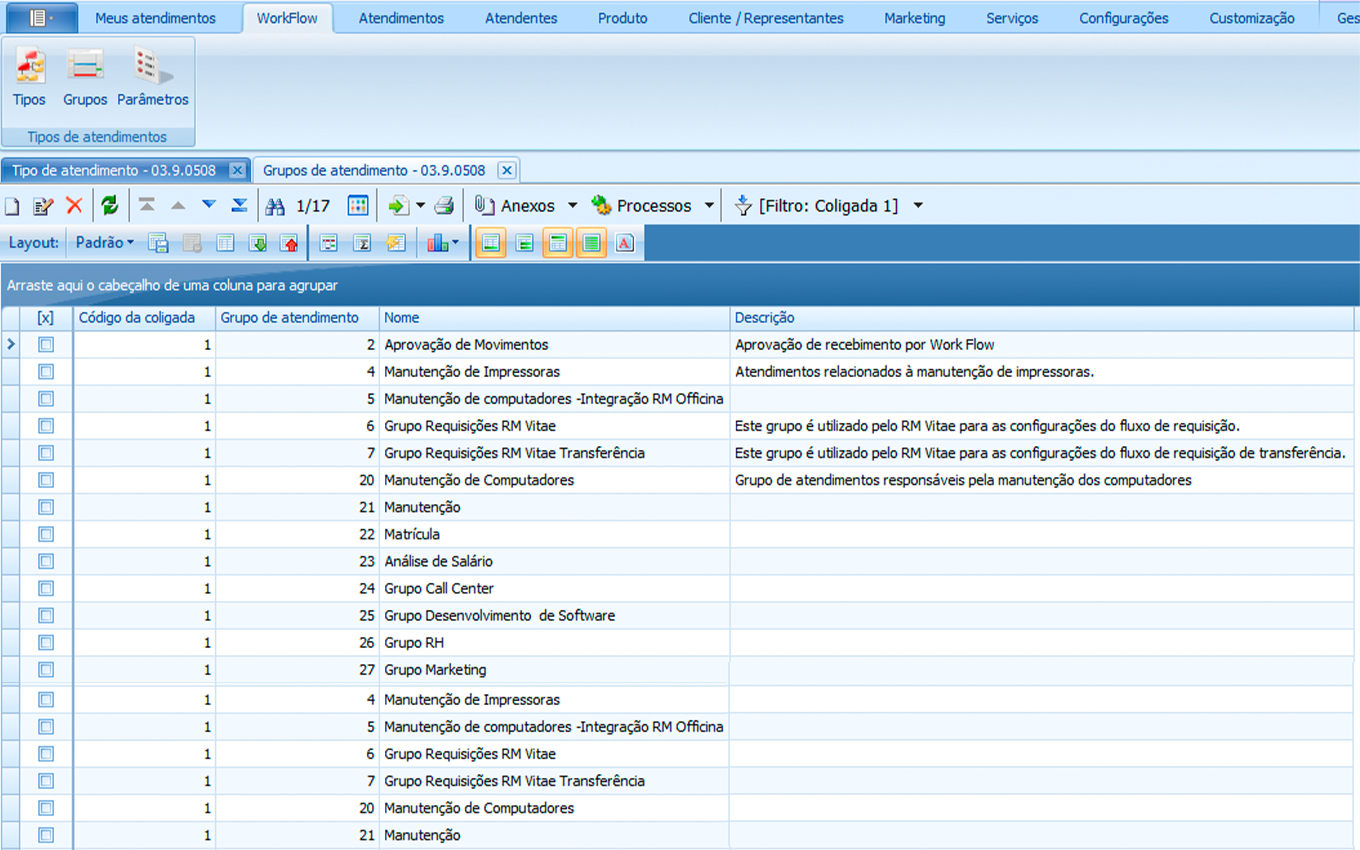Create new record with blank page icon
The image size is (1360, 850).
[x=12, y=206]
